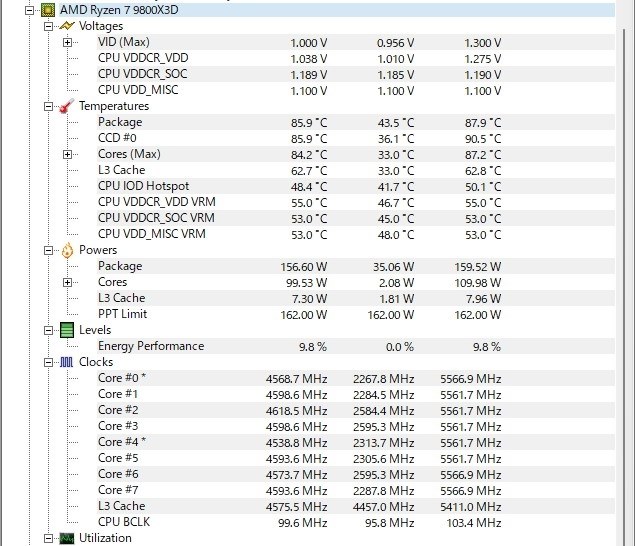Image resolution: width=635 pixels, height=546 pixels.
Task: Select the Package temperature row
Action: 356,122
